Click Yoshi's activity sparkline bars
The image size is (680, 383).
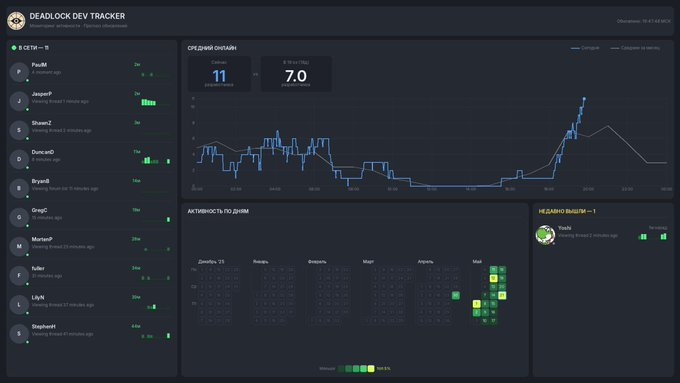[x=653, y=236]
